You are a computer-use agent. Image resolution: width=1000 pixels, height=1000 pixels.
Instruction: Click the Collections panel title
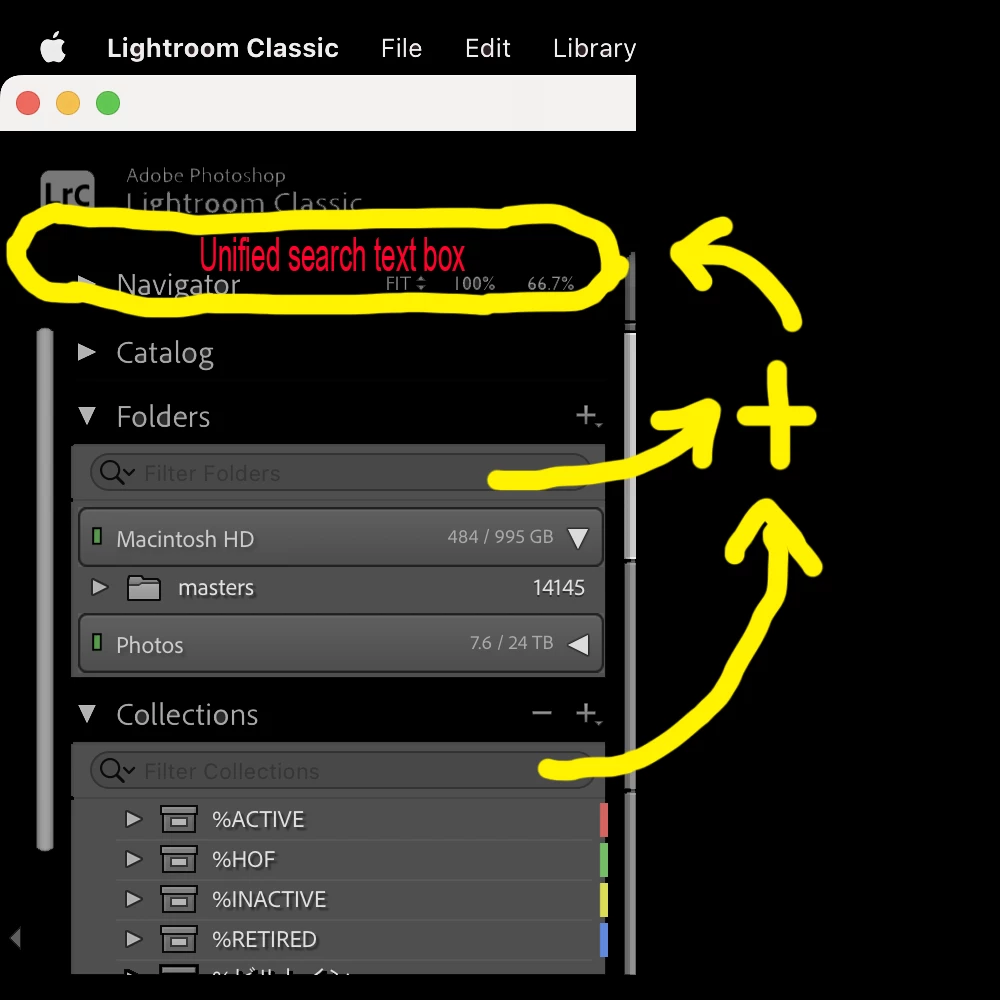pos(188,714)
